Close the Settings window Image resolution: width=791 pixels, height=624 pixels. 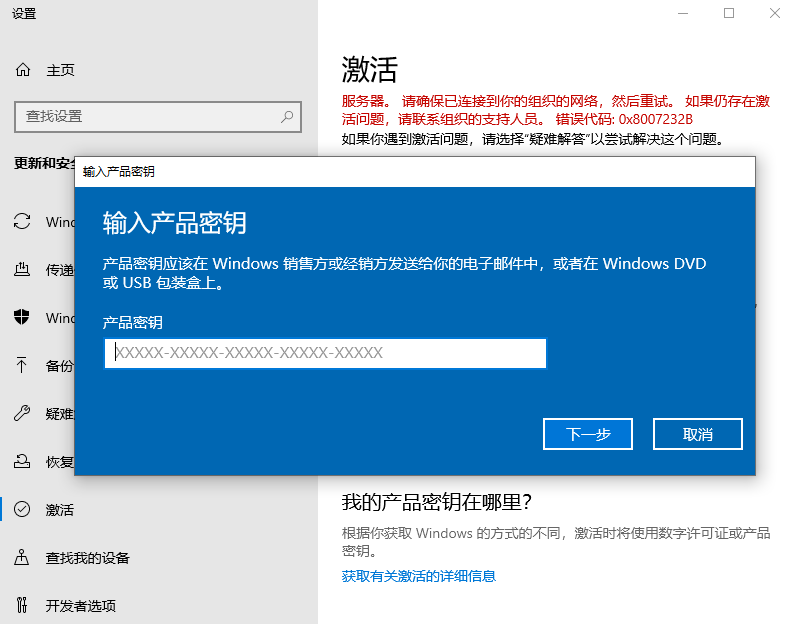click(775, 13)
